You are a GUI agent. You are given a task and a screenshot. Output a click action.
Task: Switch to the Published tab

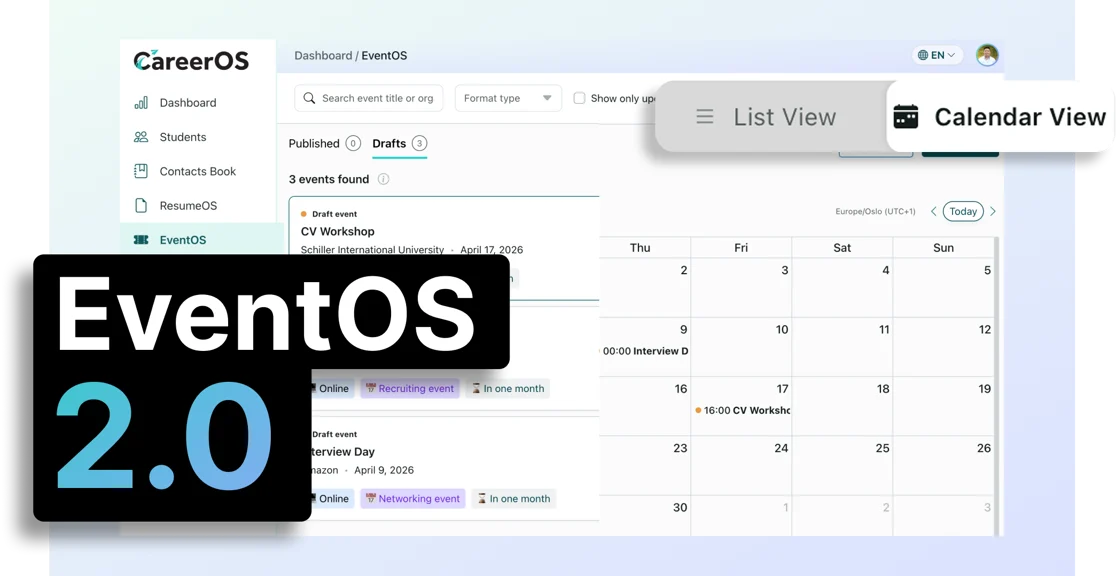(x=324, y=144)
